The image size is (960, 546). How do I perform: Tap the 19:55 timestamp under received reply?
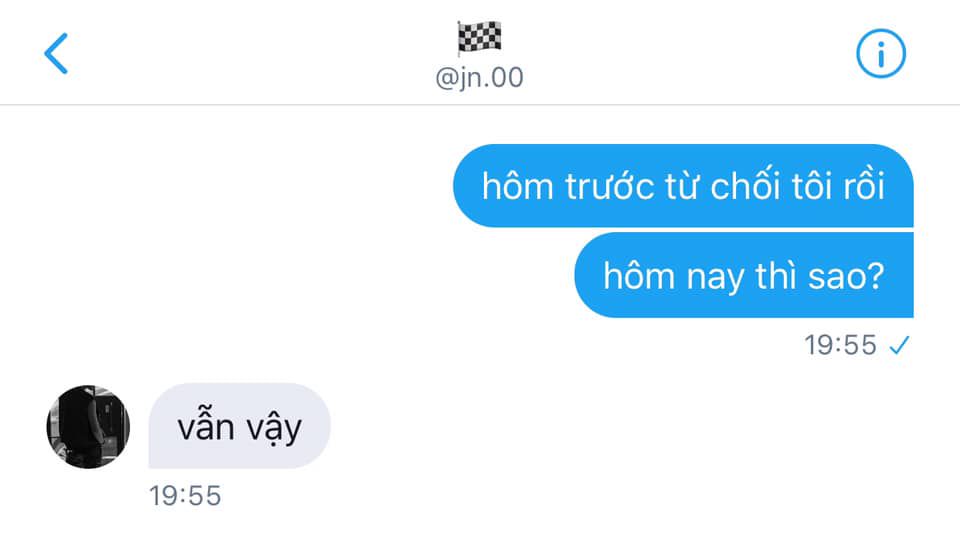[185, 496]
